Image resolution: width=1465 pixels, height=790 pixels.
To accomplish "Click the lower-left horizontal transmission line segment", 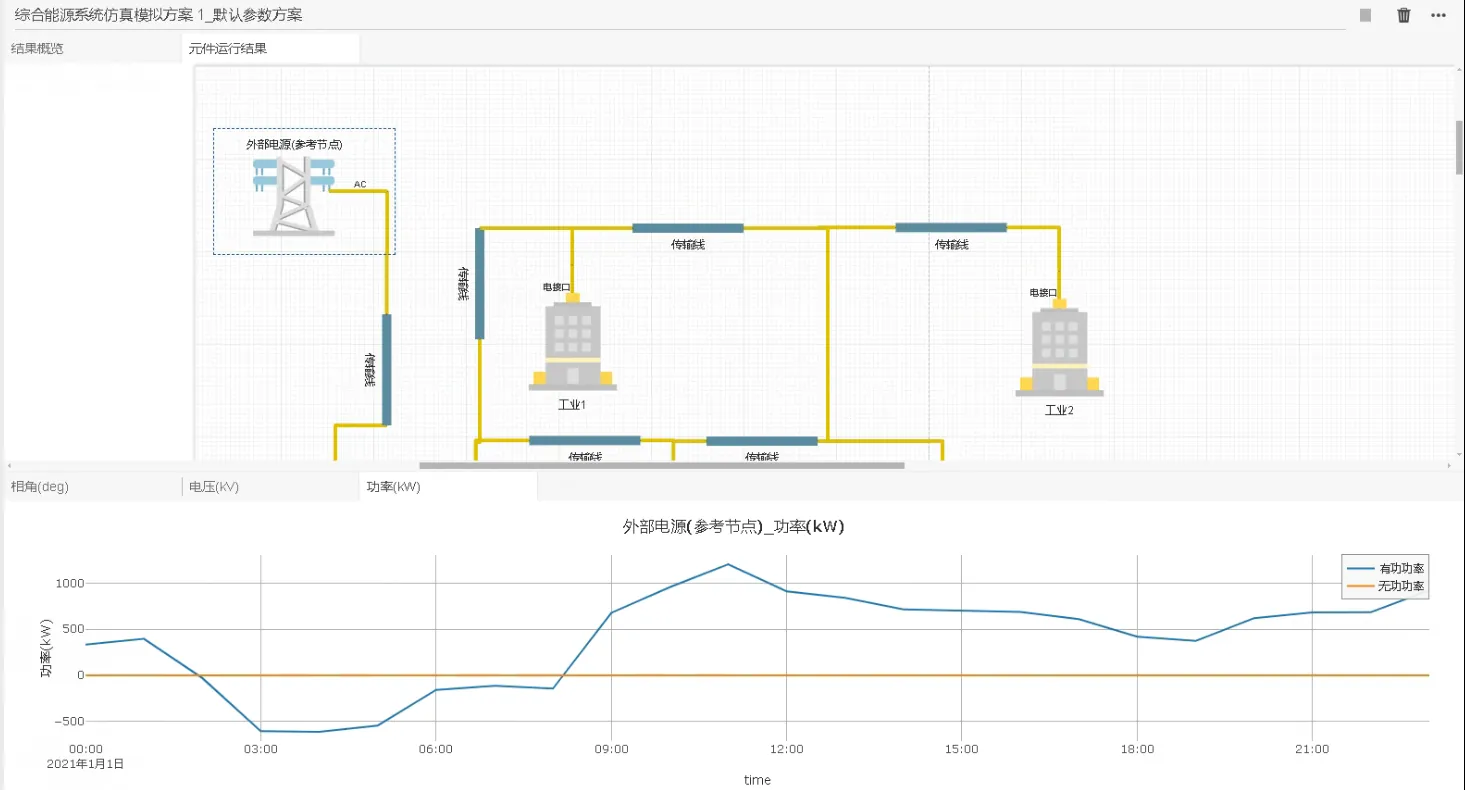I will pos(585,440).
